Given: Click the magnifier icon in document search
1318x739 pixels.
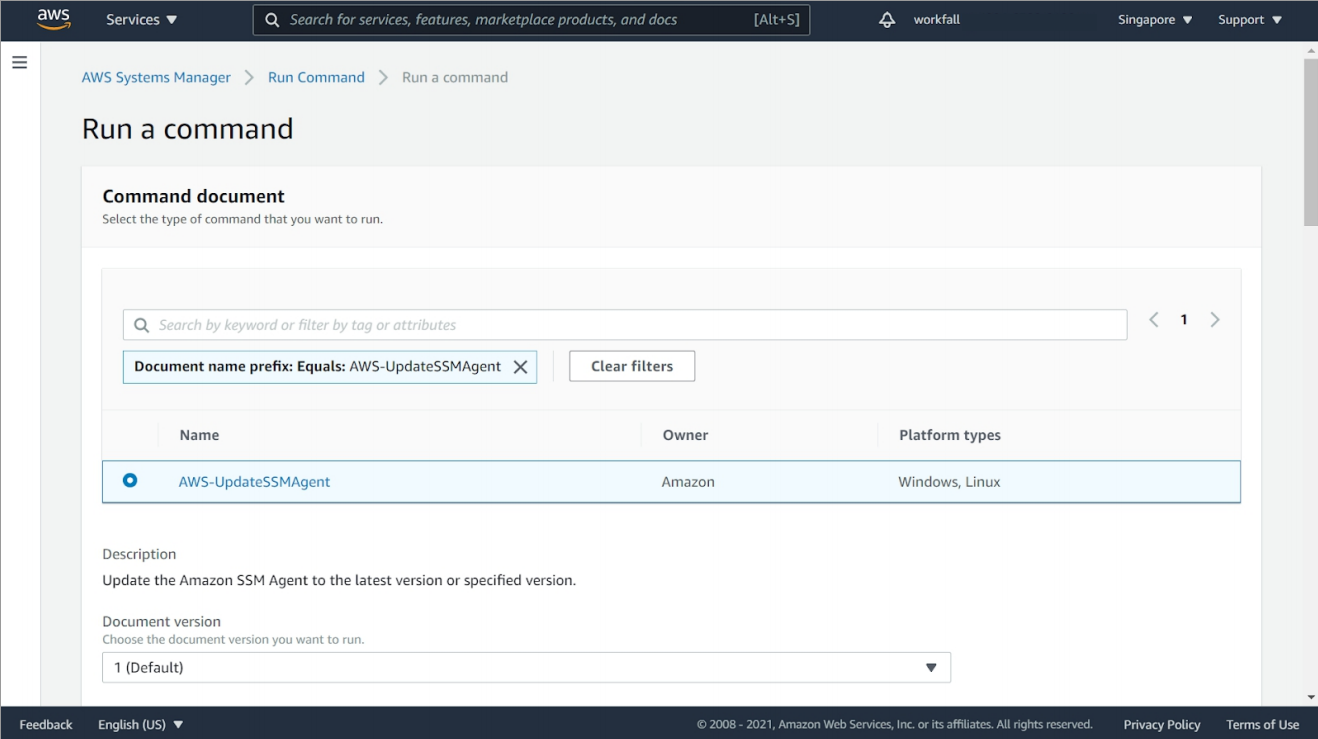Looking at the screenshot, I should 142,325.
